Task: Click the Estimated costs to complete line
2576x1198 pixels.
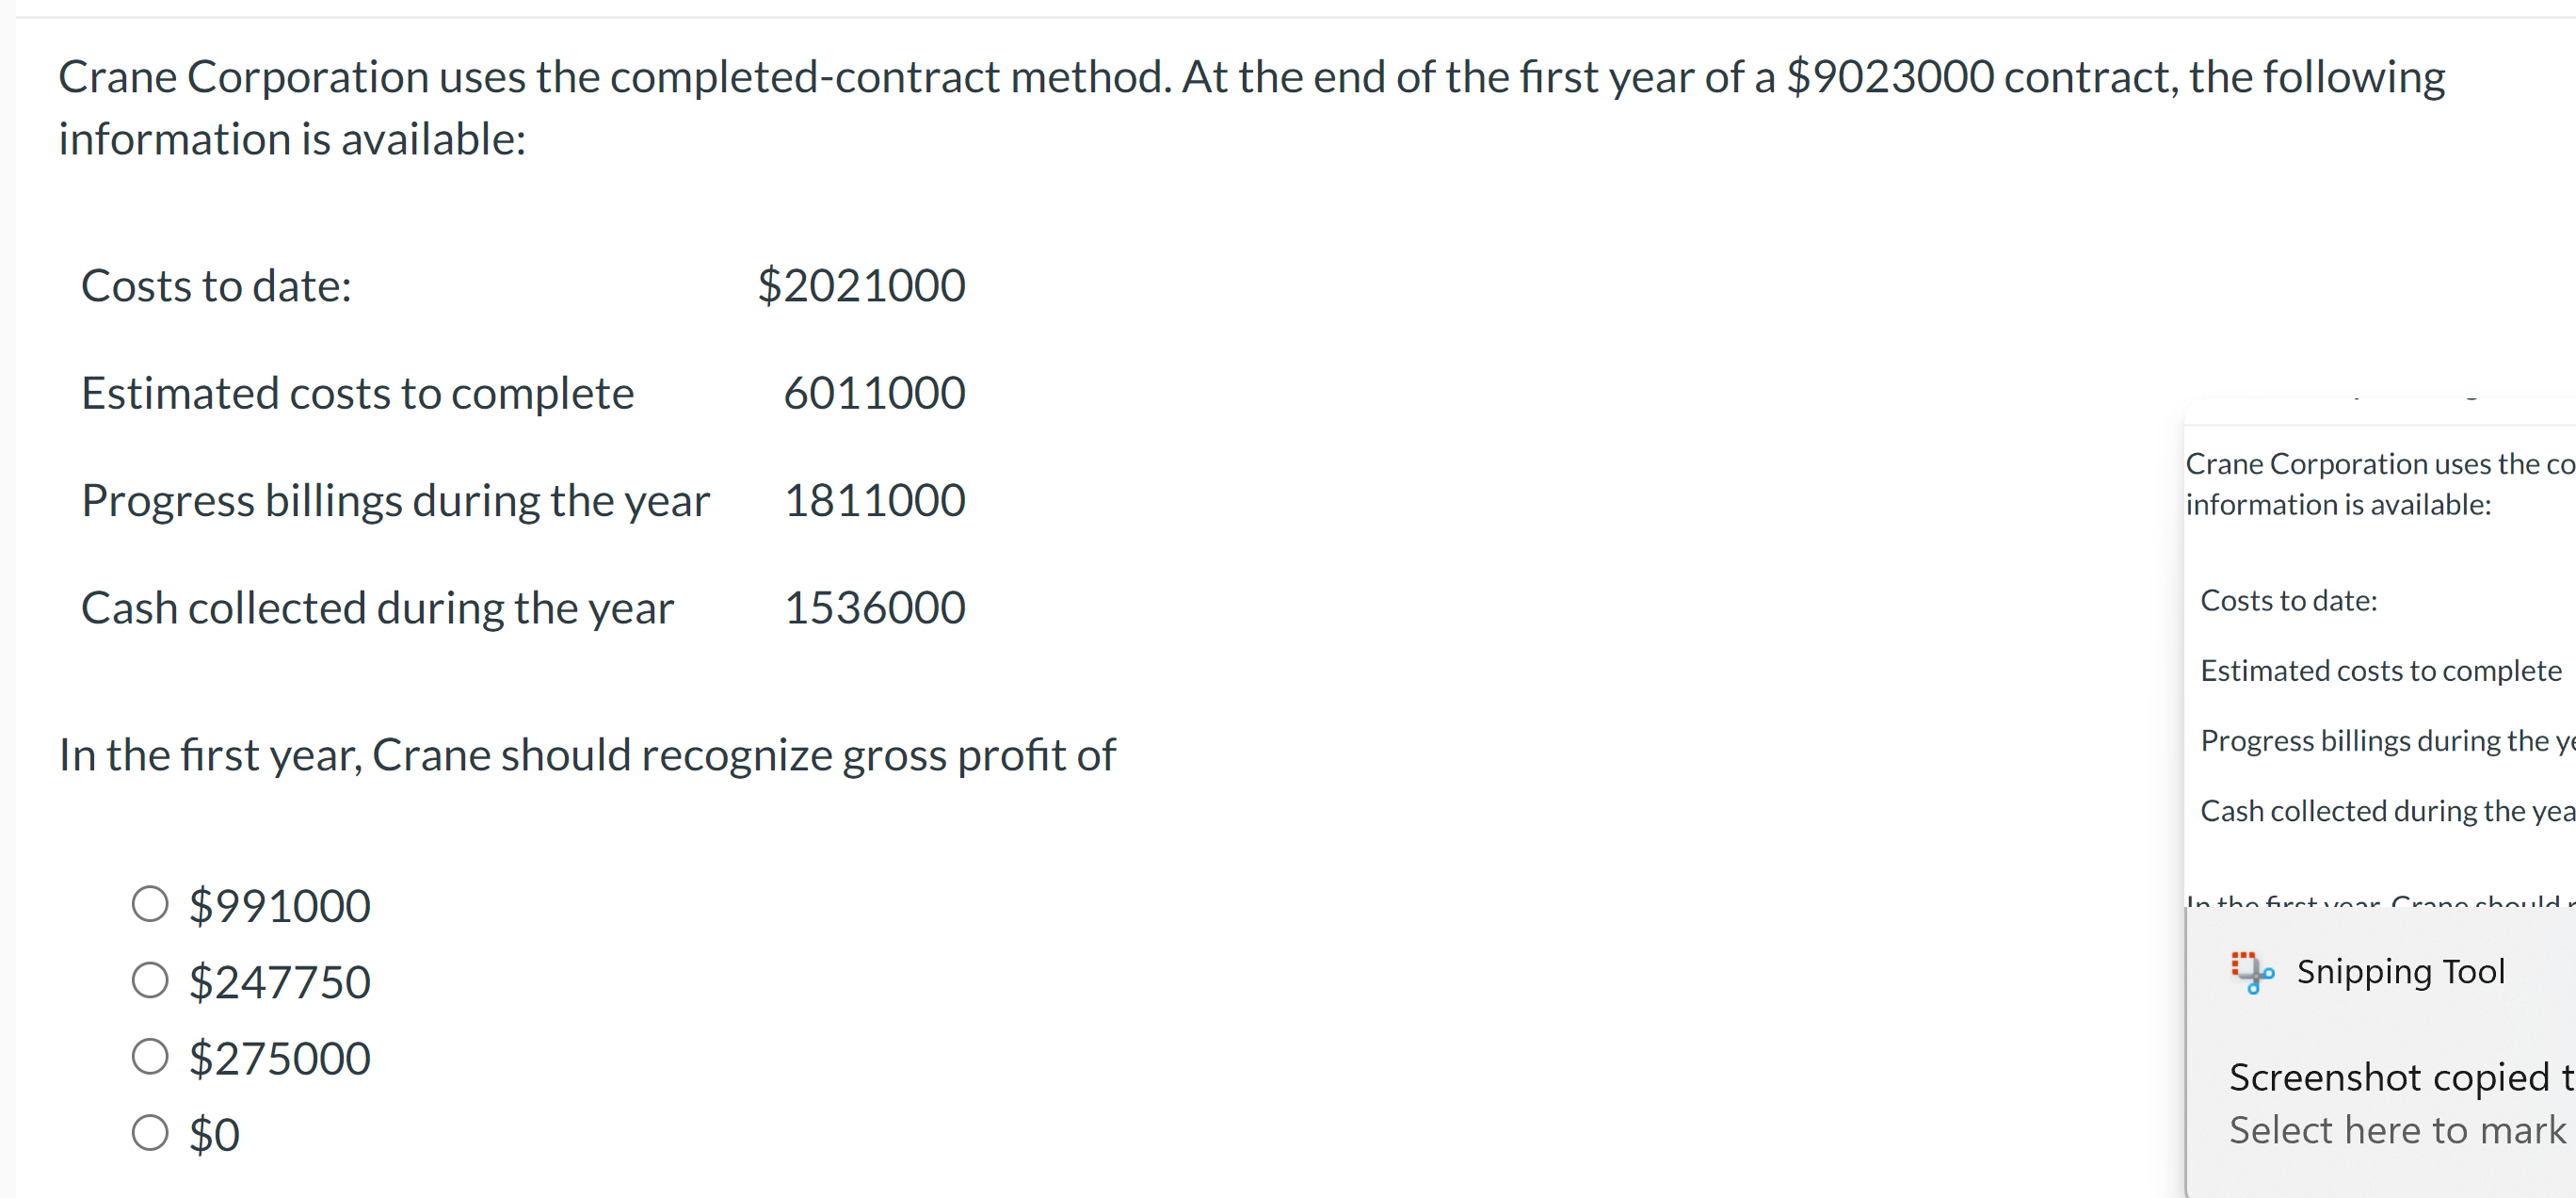Action: point(358,392)
